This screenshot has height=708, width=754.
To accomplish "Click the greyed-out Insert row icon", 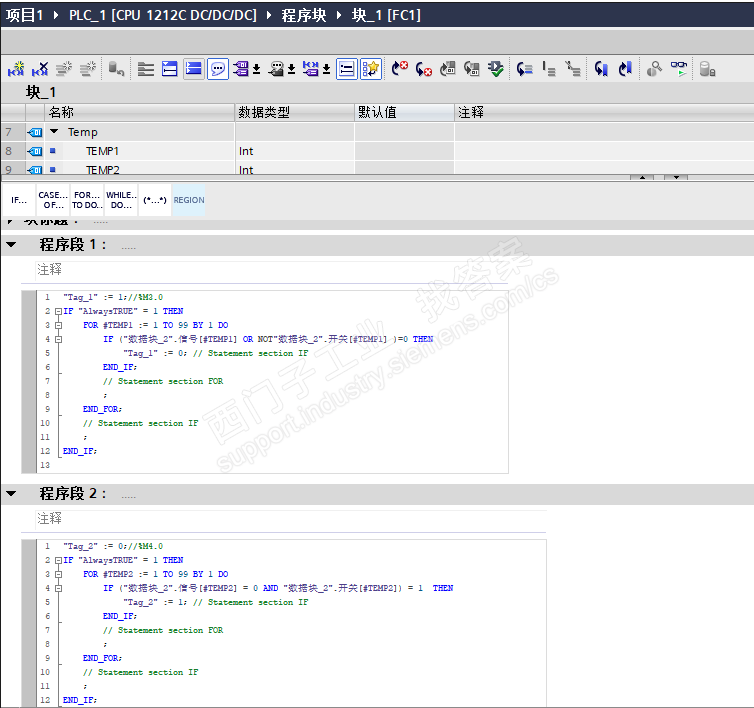I will [63, 69].
